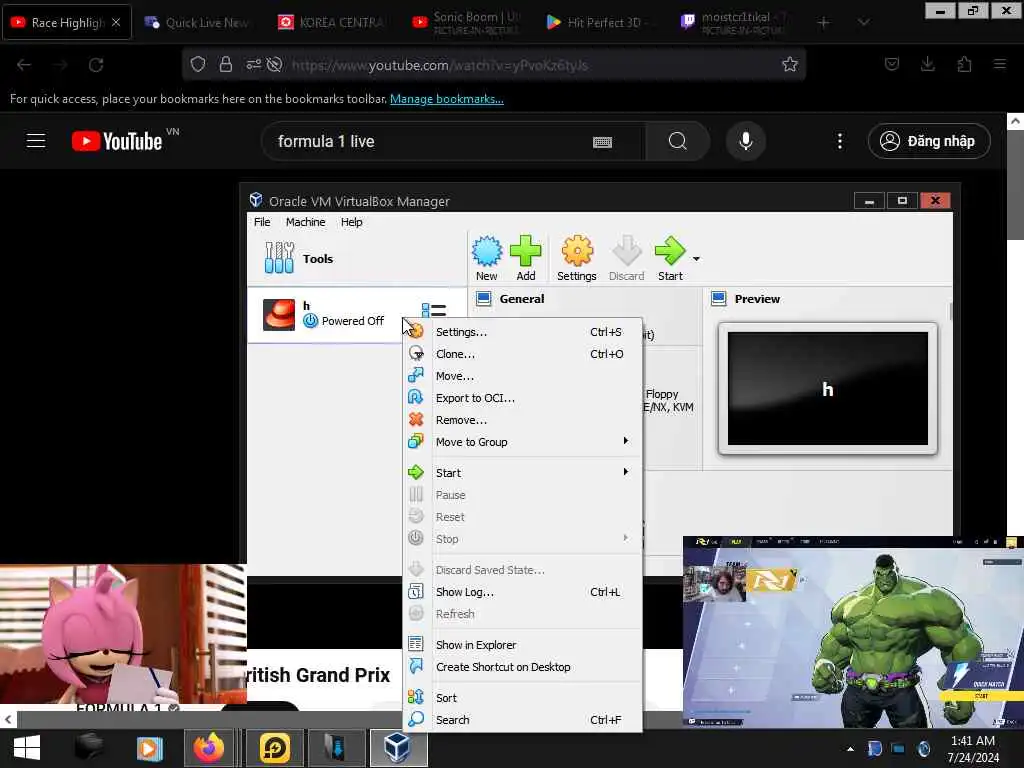
Task: Open the VM list menu icon beside h
Action: [434, 311]
